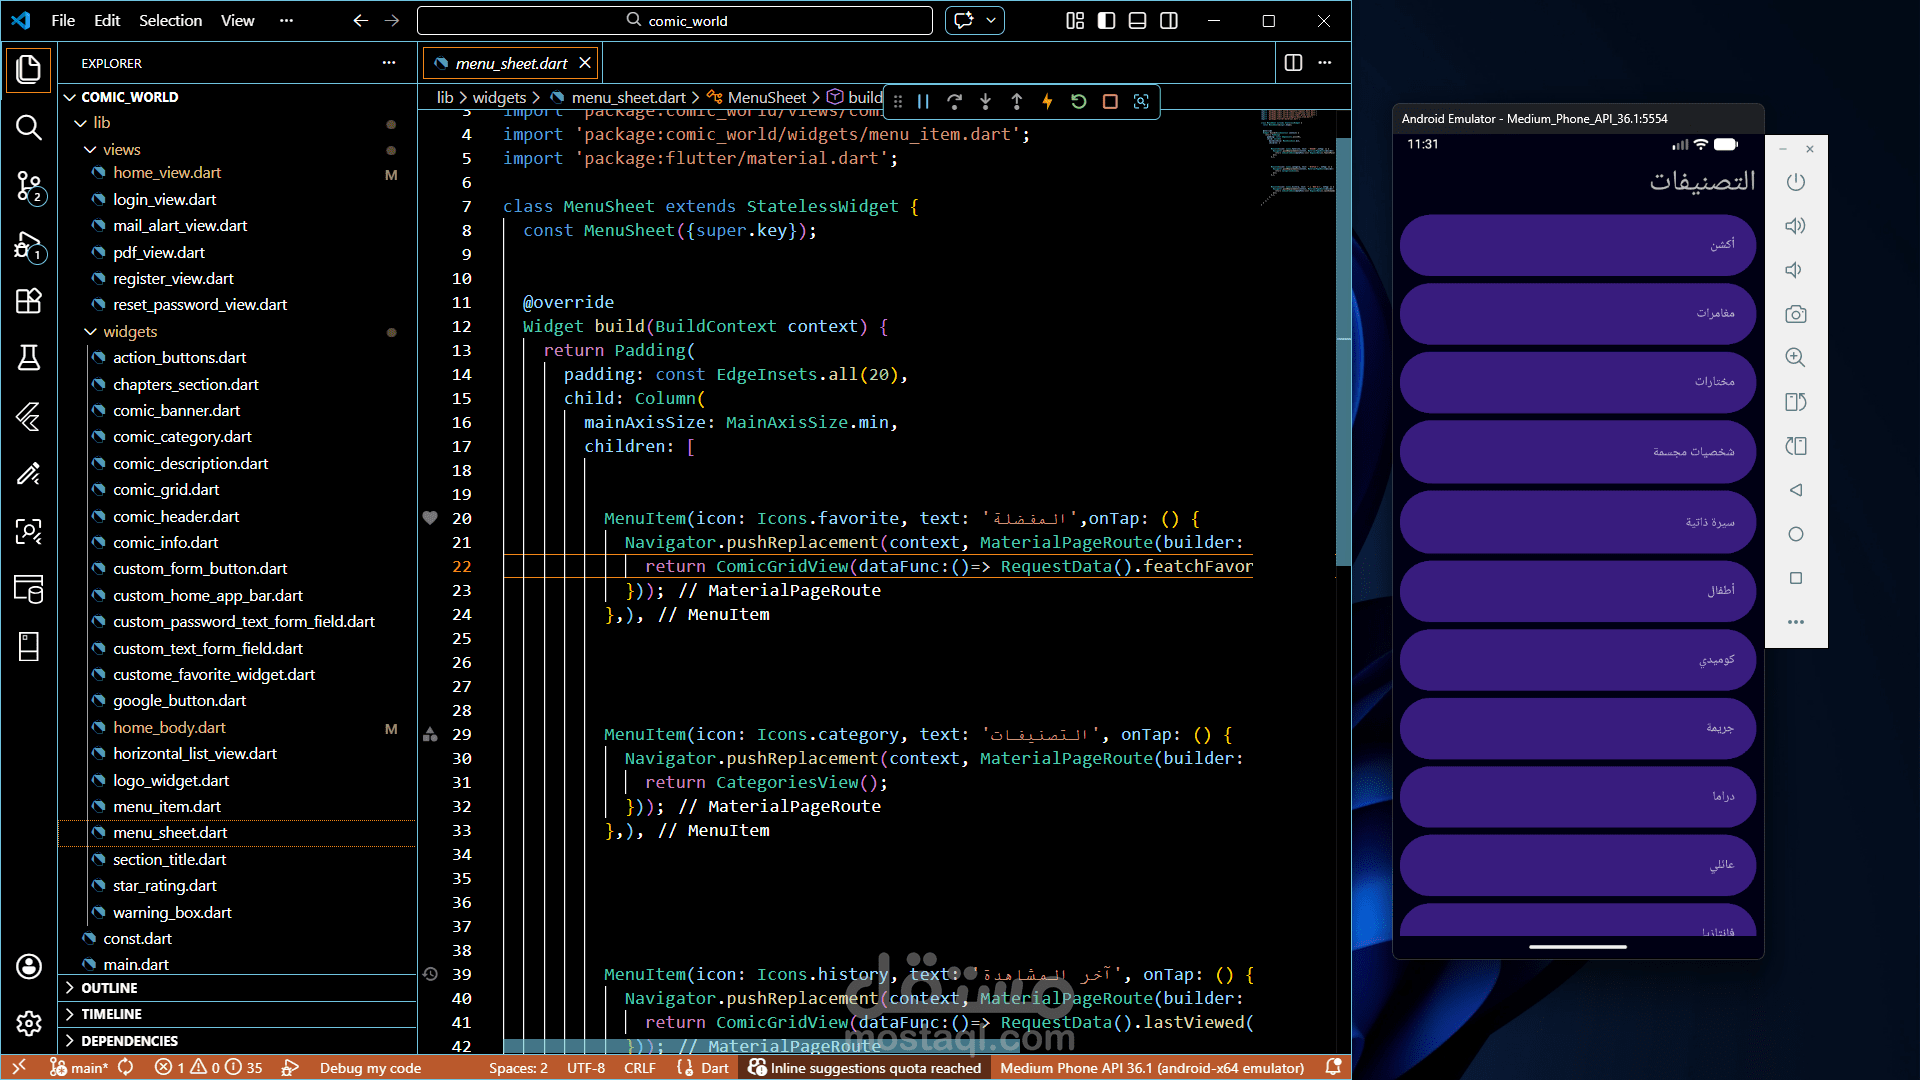The image size is (1920, 1080).
Task: Open home_body.dart file in explorer
Action: 169,728
